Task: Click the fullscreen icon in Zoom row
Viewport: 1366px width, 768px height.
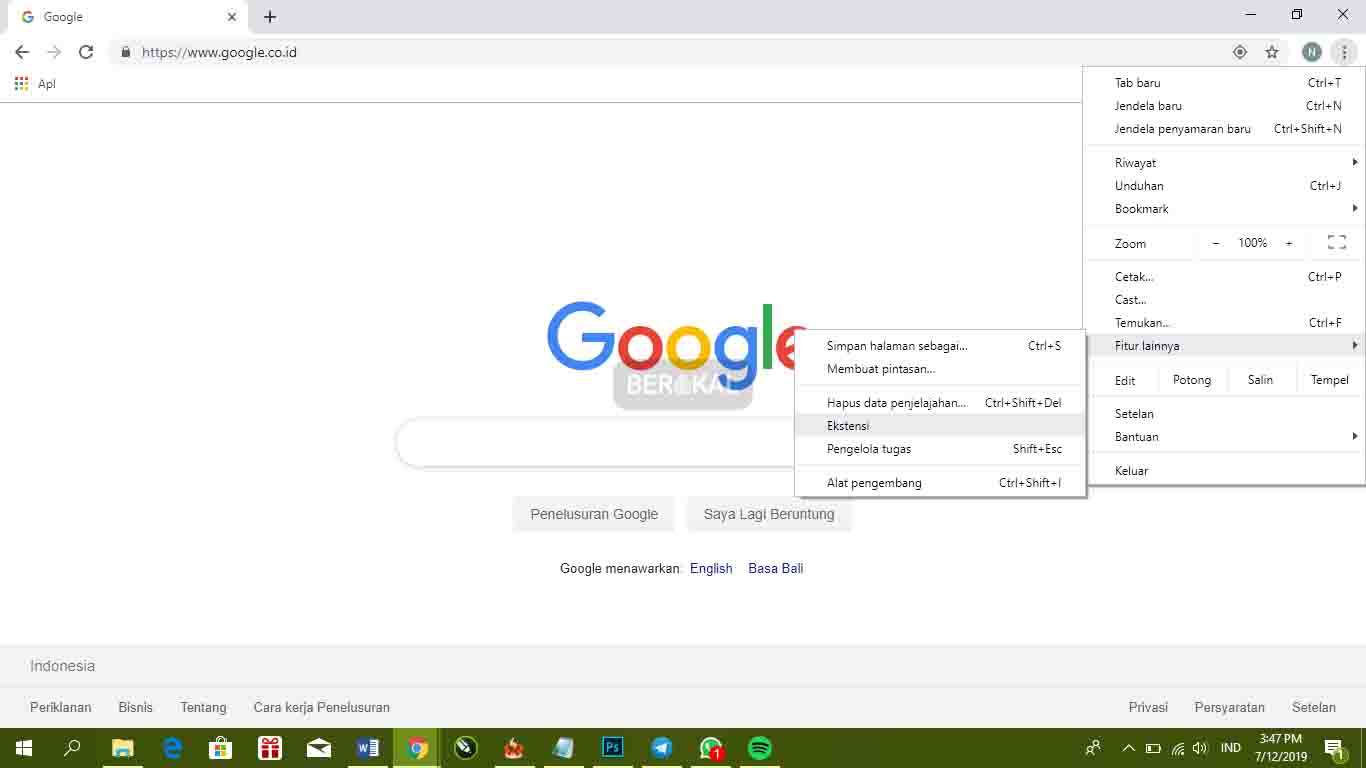Action: point(1337,243)
